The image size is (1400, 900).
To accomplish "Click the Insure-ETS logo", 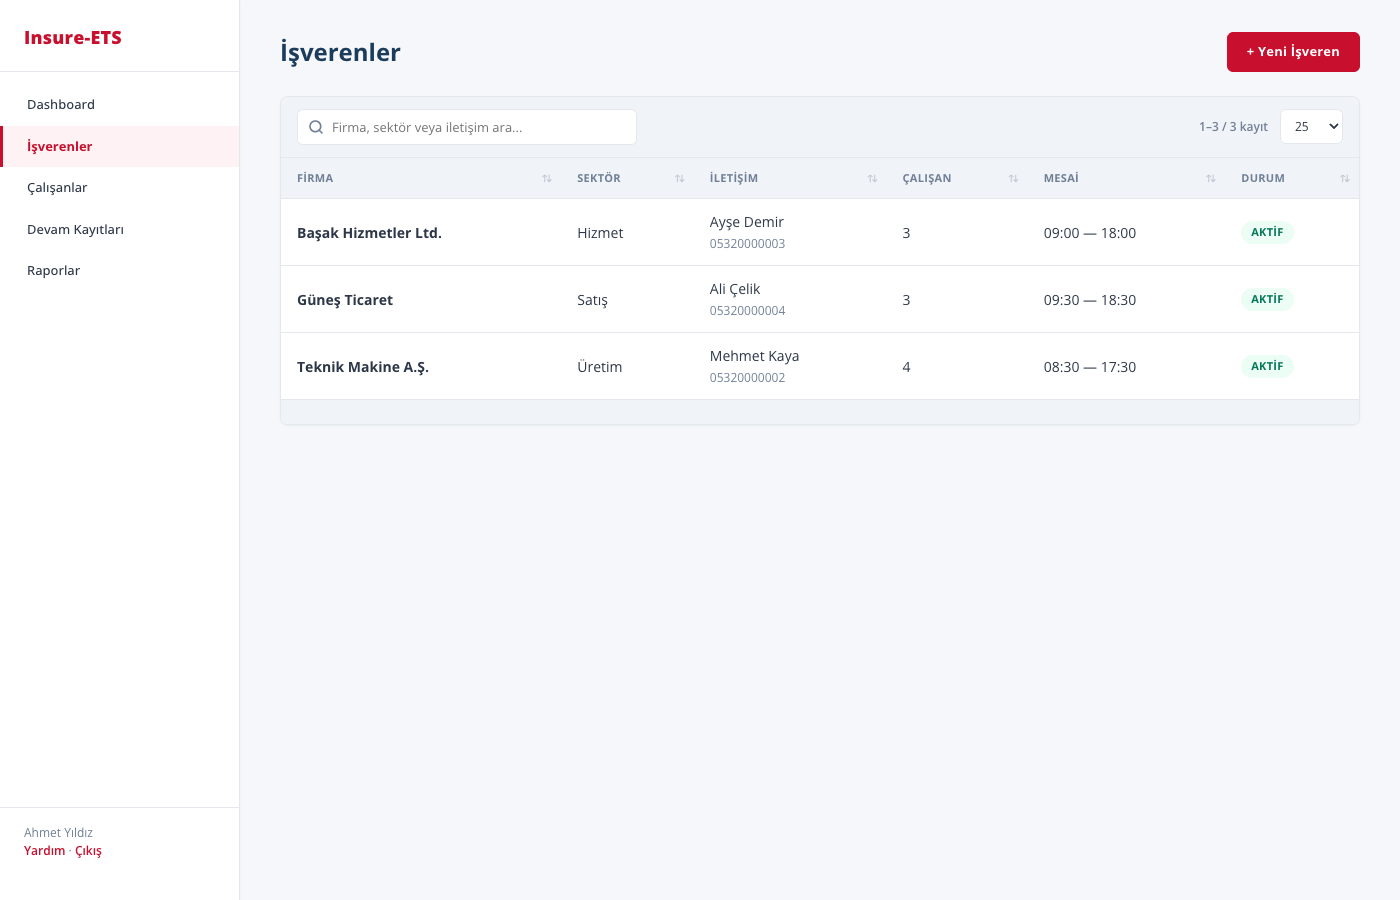I will pos(73,38).
